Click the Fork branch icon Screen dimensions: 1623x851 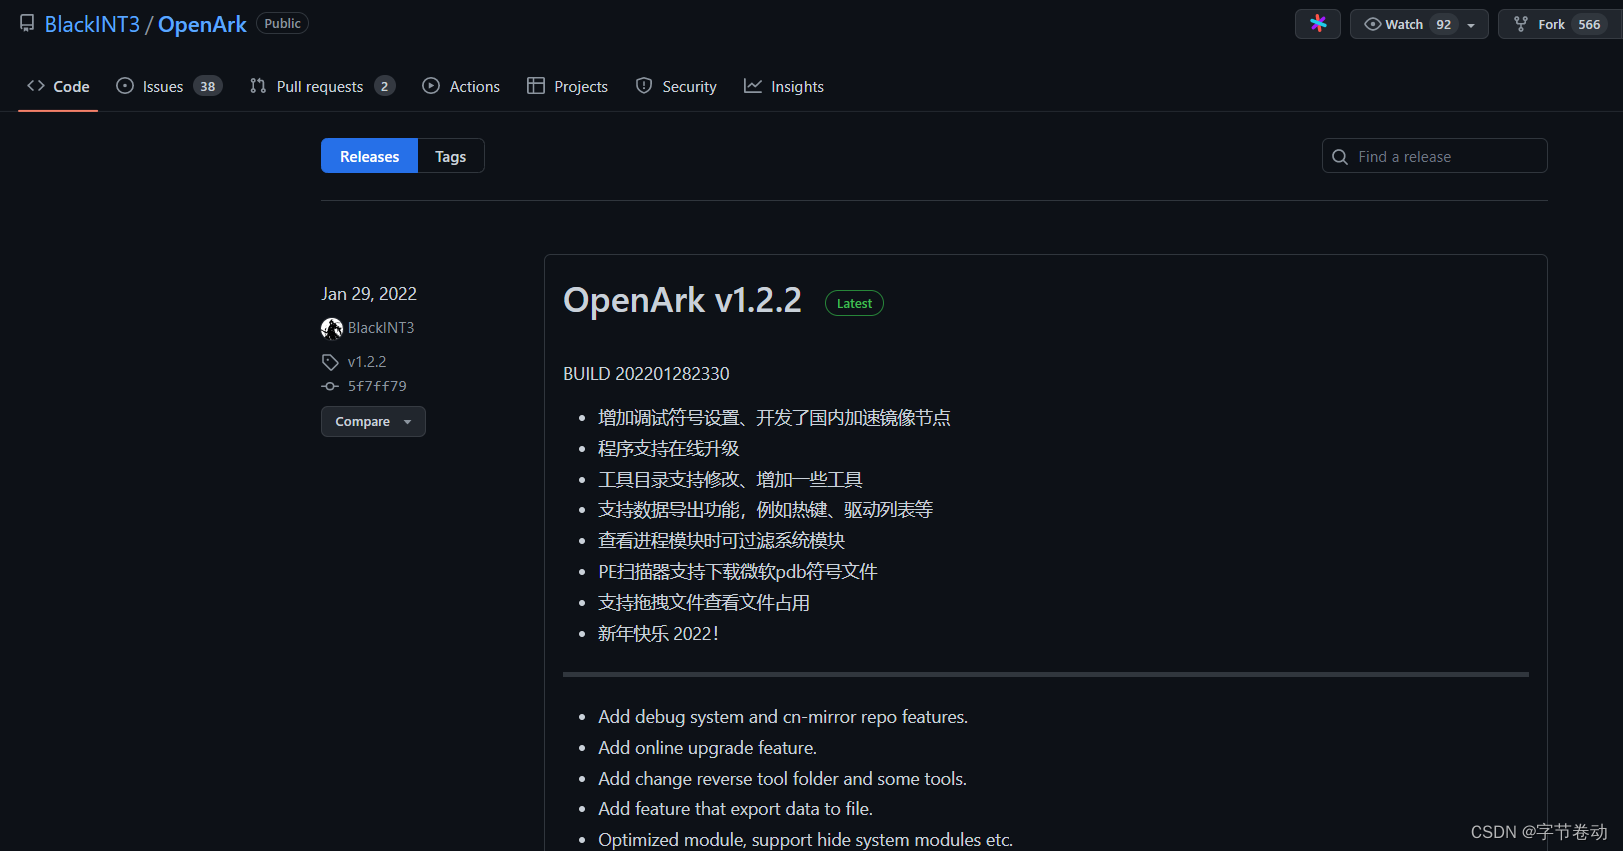coord(1521,24)
